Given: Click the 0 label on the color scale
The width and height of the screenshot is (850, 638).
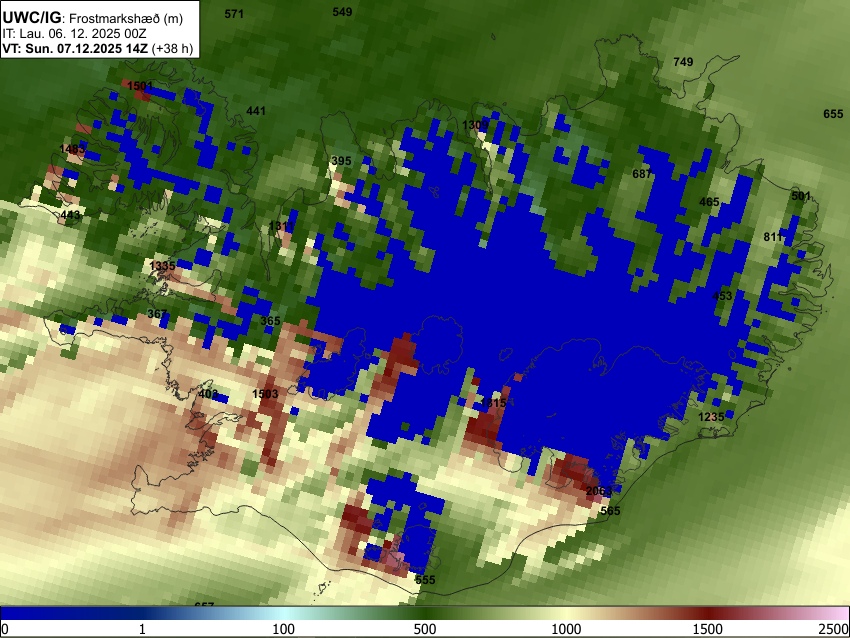Looking at the screenshot, I should 5,629.
